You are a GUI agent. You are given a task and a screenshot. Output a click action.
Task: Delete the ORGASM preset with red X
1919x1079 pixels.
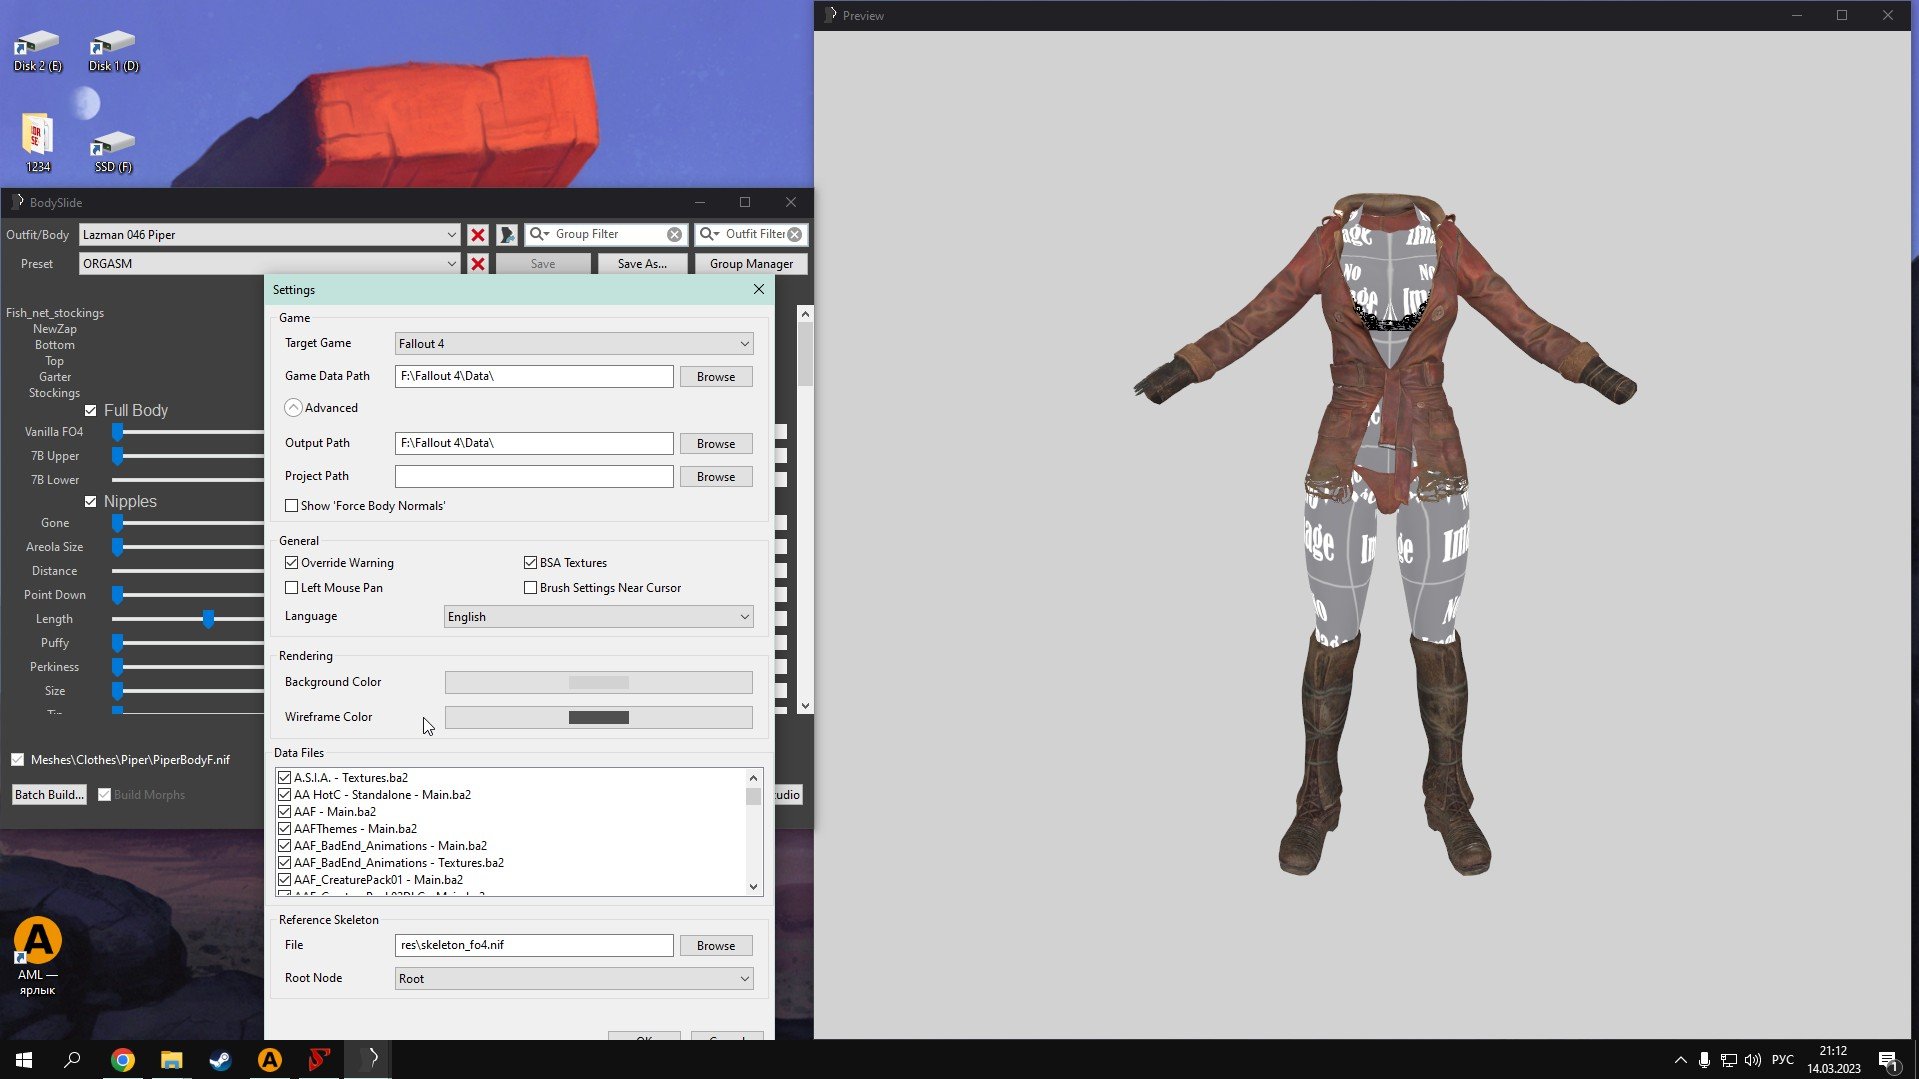pyautogui.click(x=478, y=264)
